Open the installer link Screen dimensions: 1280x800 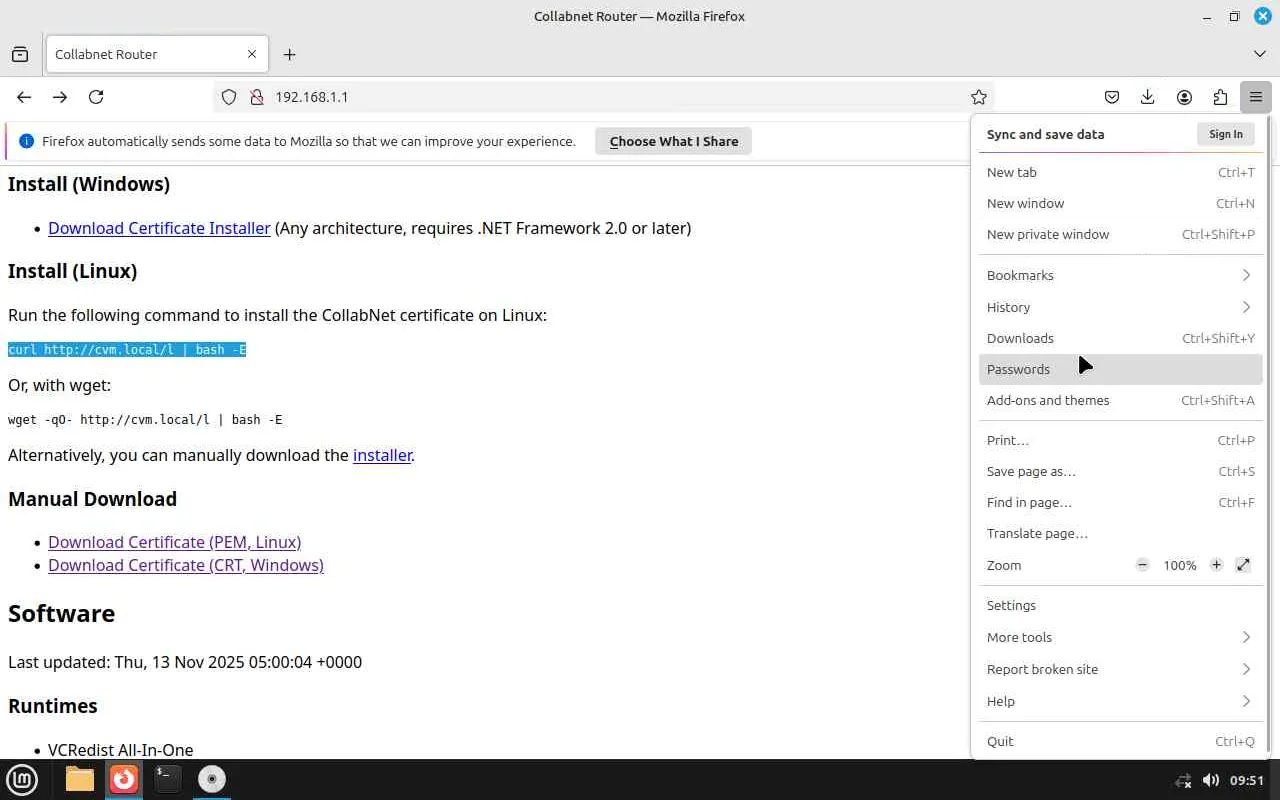382,455
